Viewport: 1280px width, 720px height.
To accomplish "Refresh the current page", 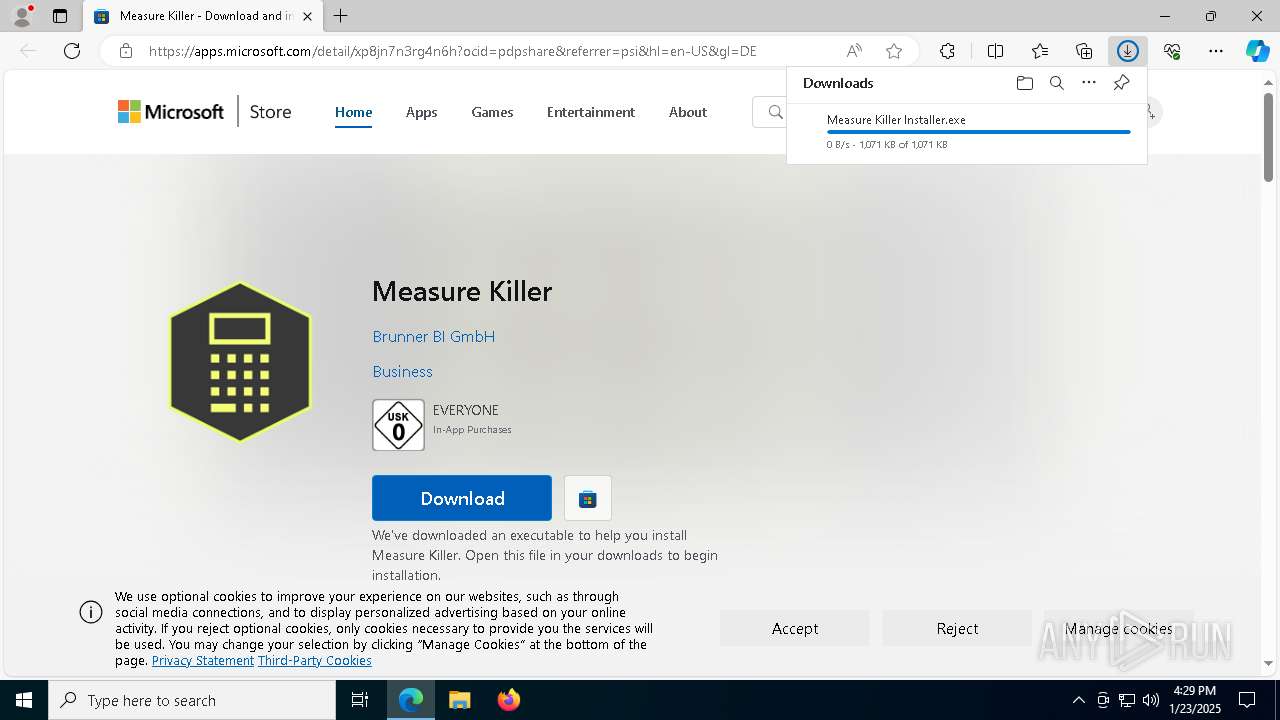I will pyautogui.click(x=72, y=51).
